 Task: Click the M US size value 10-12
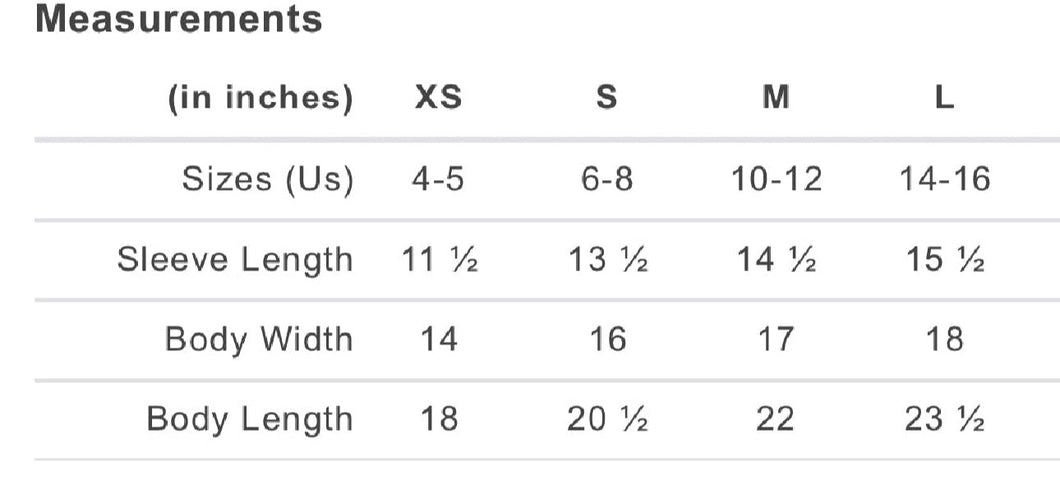click(x=775, y=179)
